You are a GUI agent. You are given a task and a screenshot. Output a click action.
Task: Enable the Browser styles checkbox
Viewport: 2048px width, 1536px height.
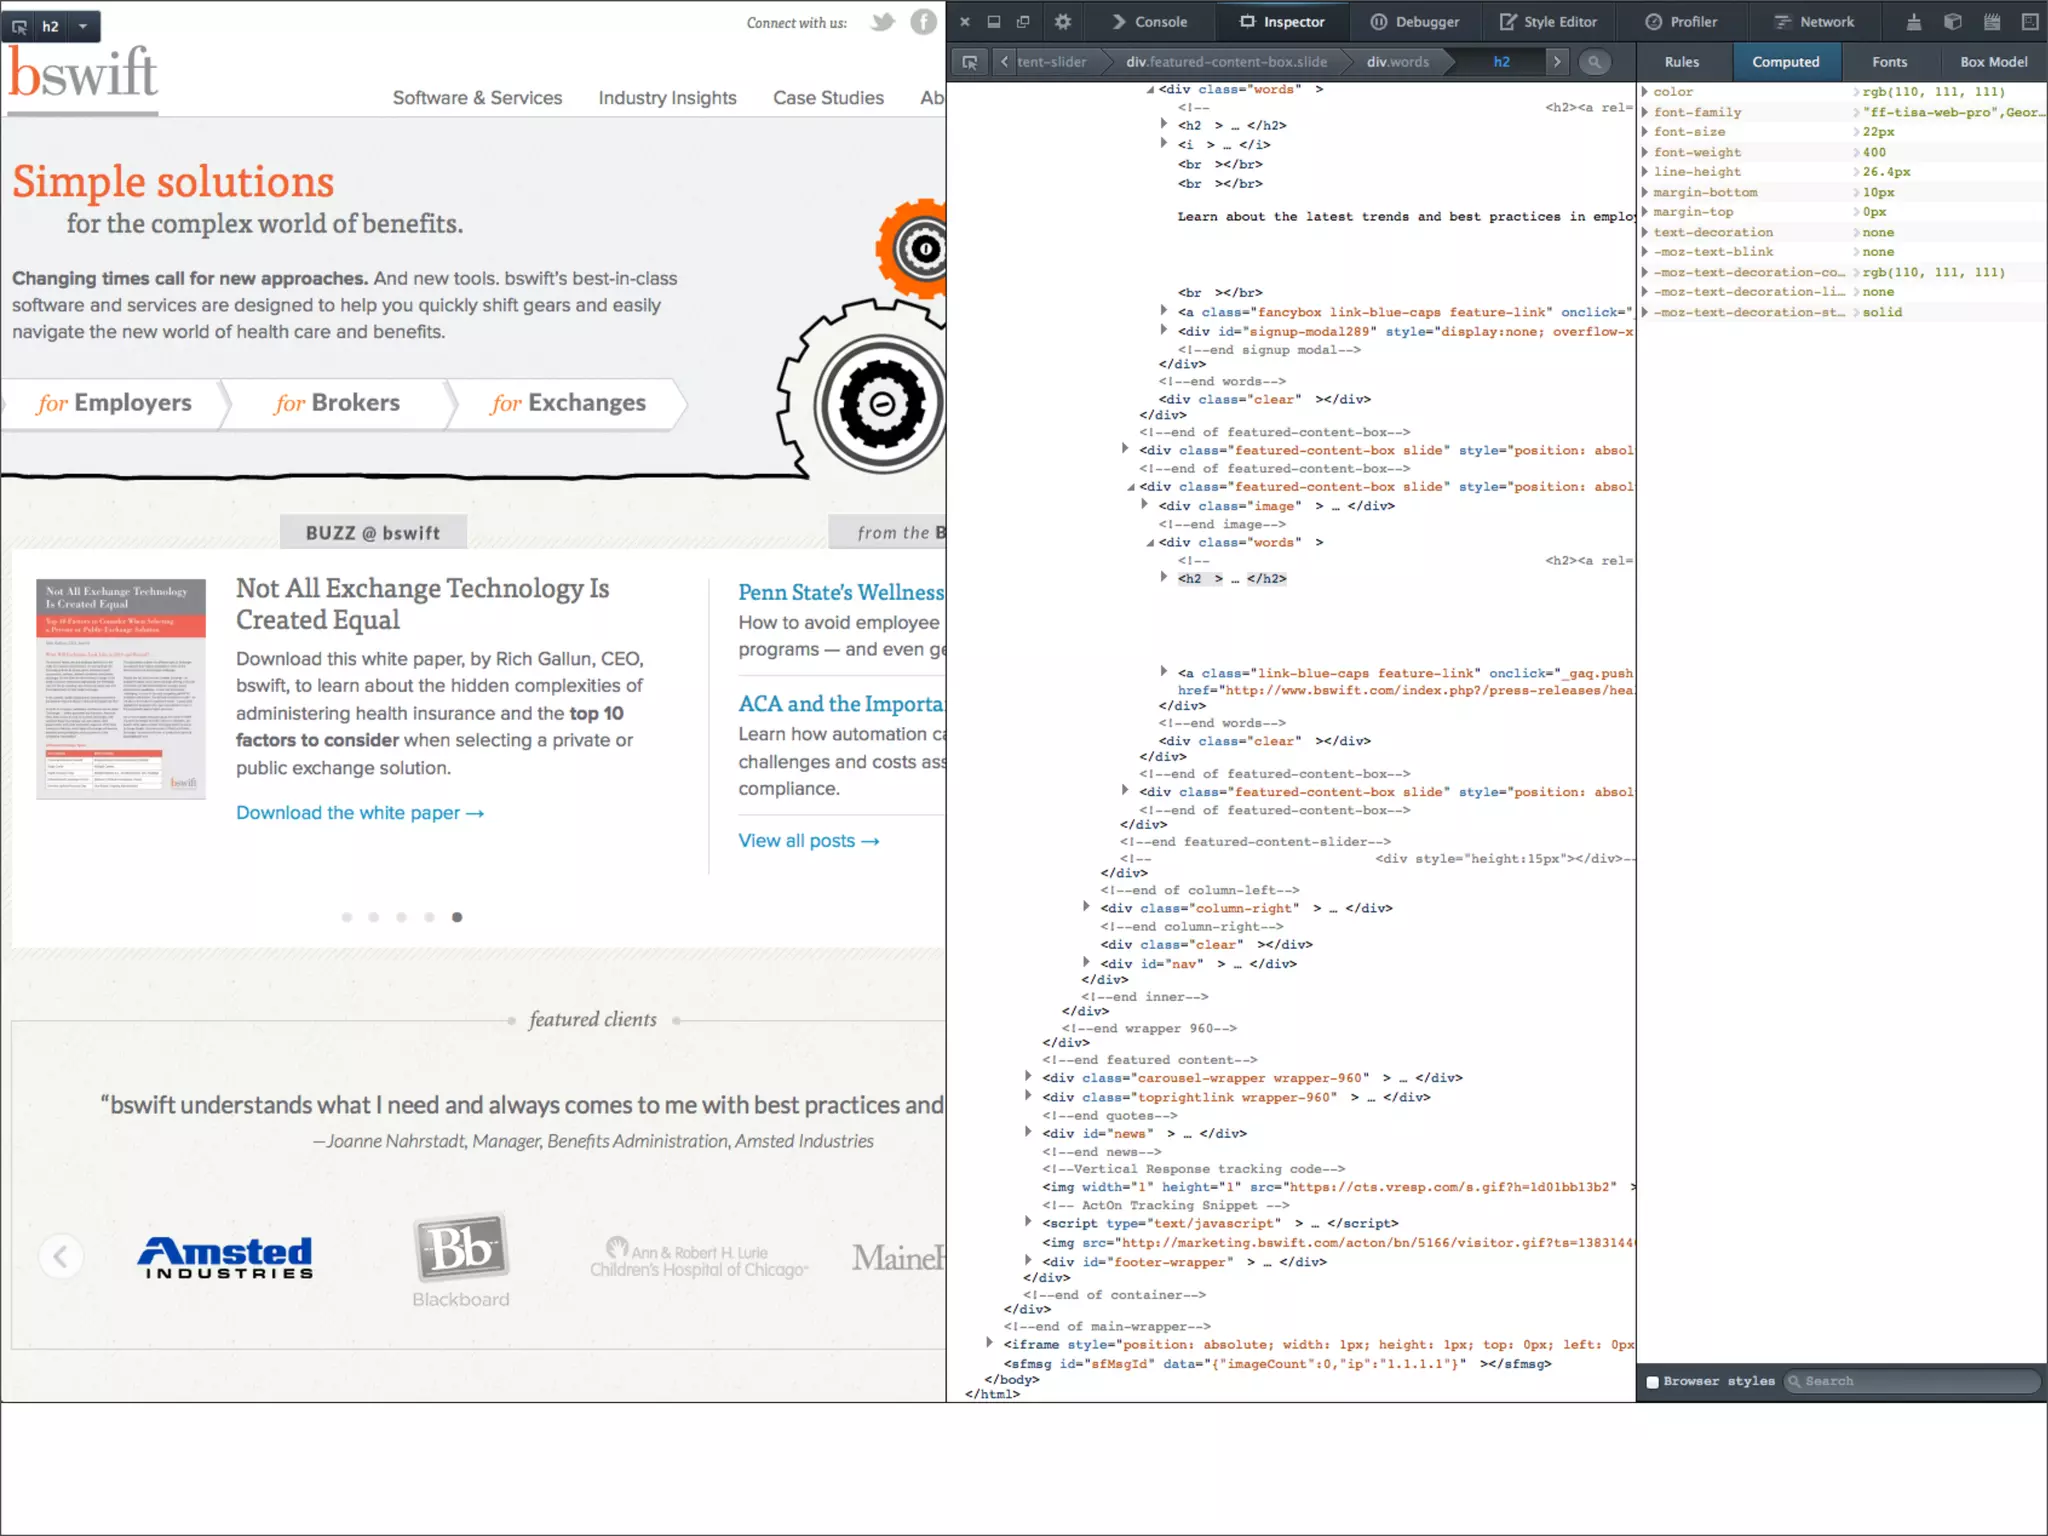(x=1653, y=1382)
